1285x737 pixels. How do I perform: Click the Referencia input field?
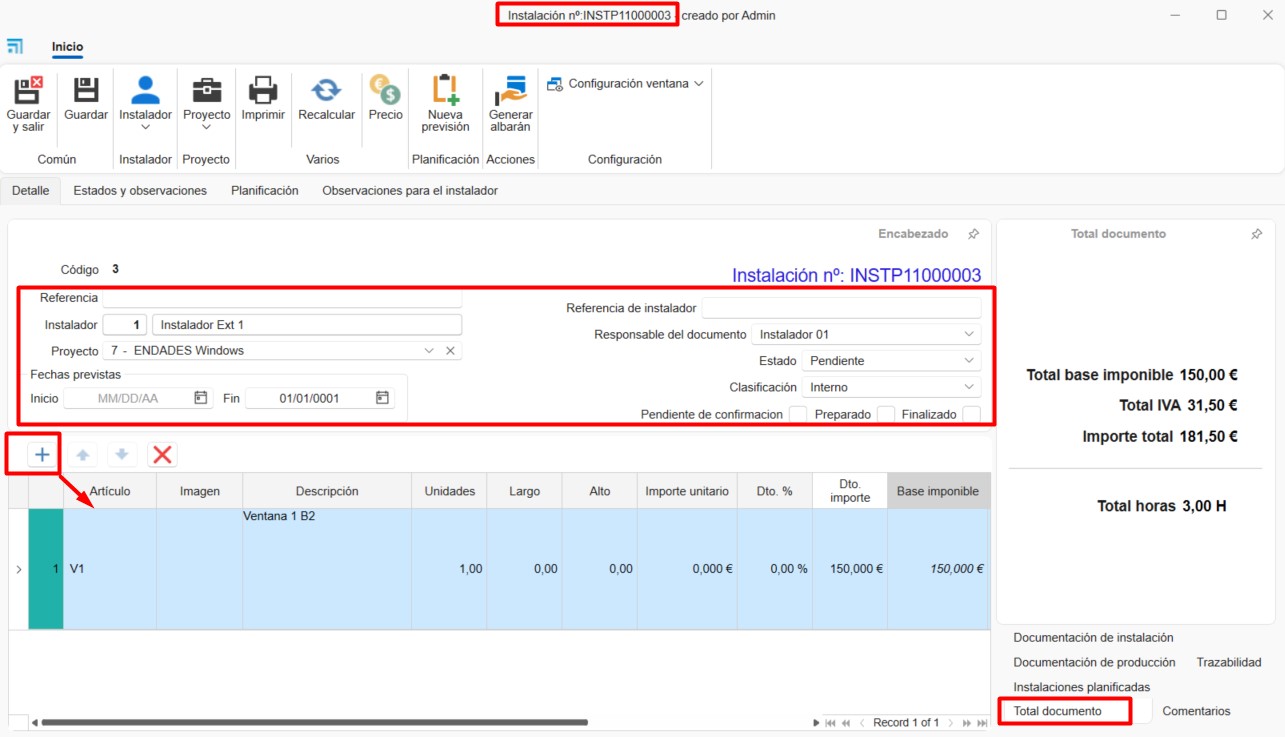[x=282, y=298]
